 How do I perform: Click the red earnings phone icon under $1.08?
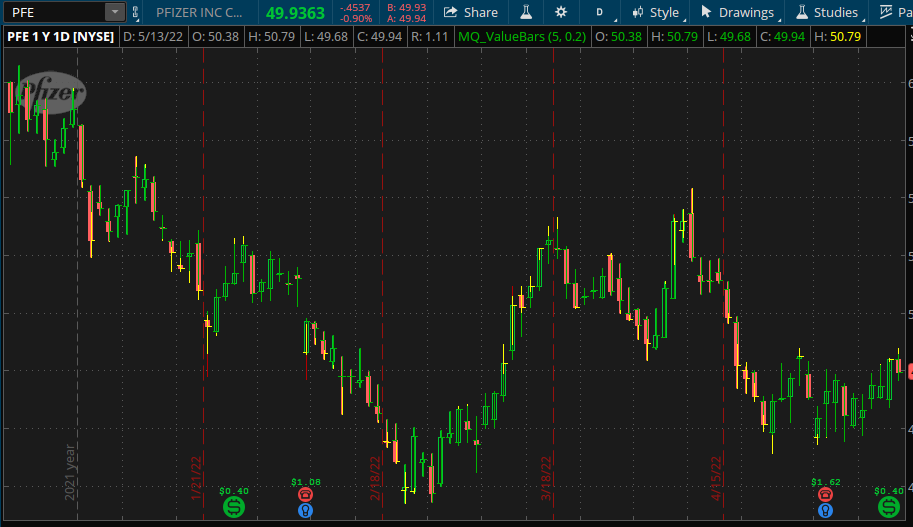click(306, 495)
